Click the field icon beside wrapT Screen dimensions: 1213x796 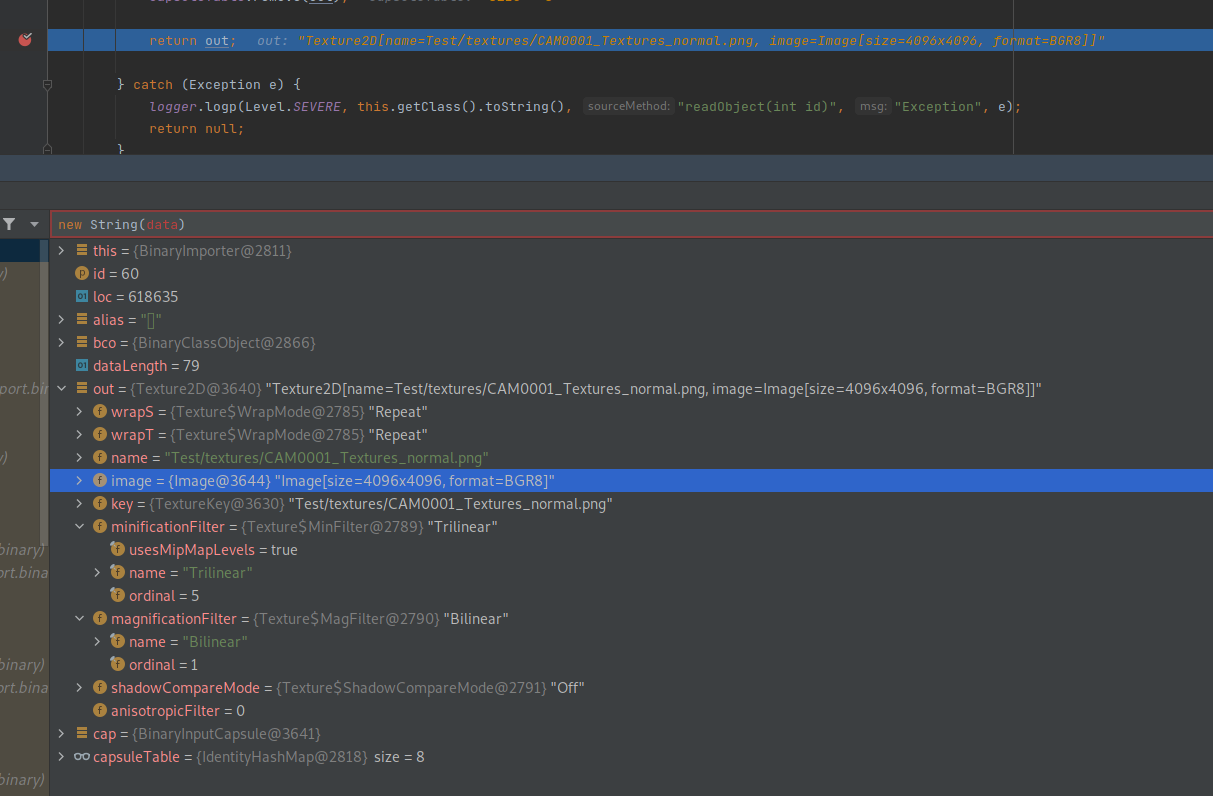[100, 435]
